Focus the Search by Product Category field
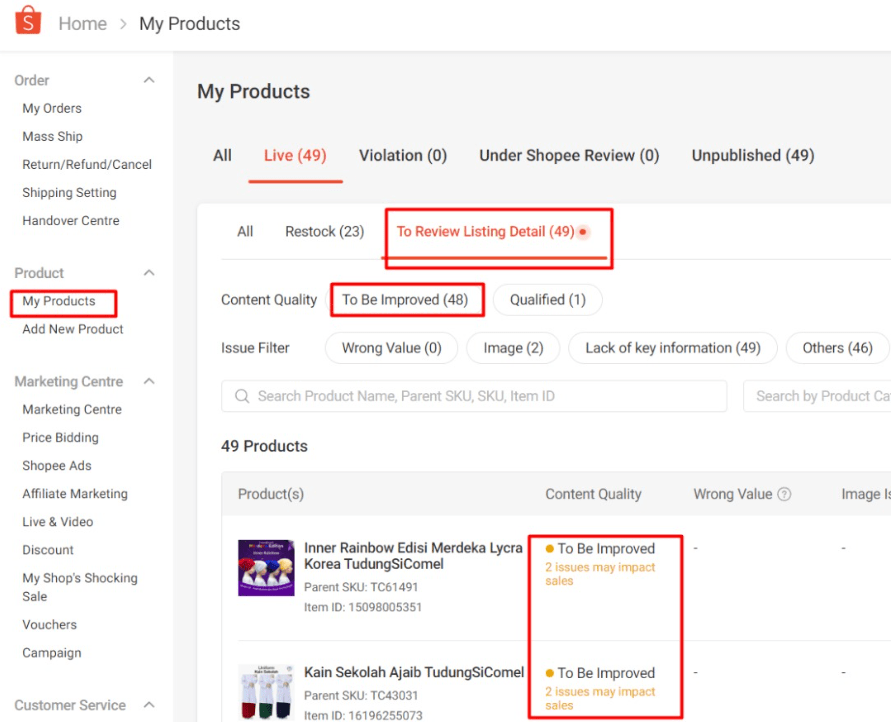The width and height of the screenshot is (891, 722). 817,396
